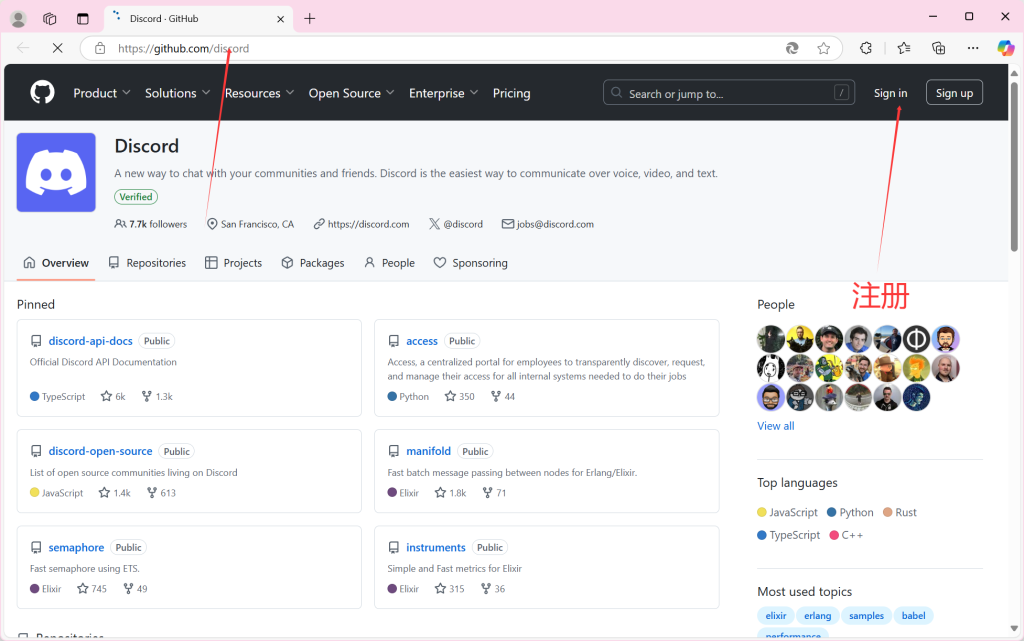This screenshot has height=641, width=1024.
Task: Select the samples topic tag
Action: coord(866,616)
